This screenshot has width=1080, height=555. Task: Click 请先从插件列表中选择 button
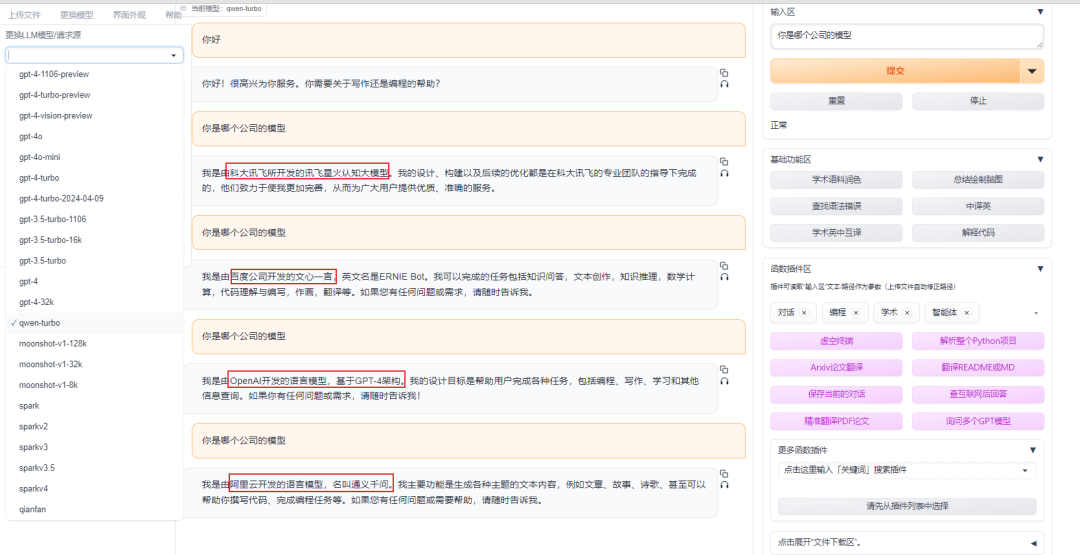coord(907,506)
